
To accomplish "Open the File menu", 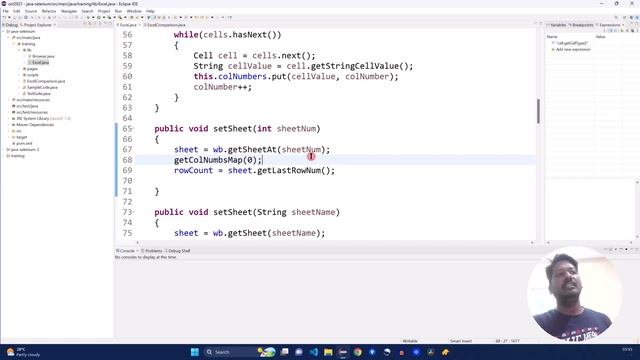I will (x=5, y=11).
